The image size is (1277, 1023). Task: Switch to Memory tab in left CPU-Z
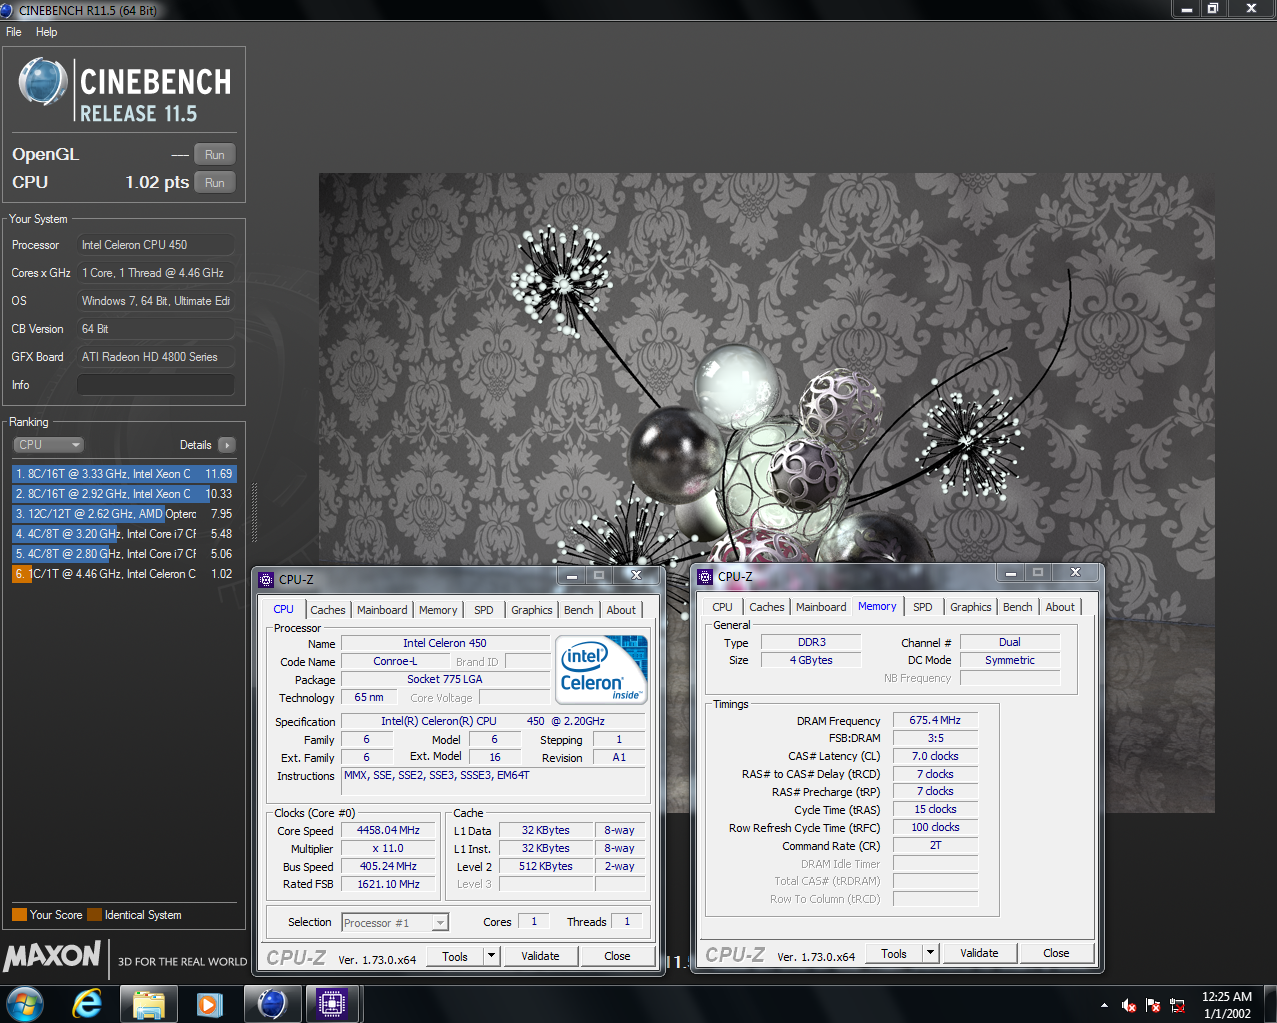[x=438, y=610]
